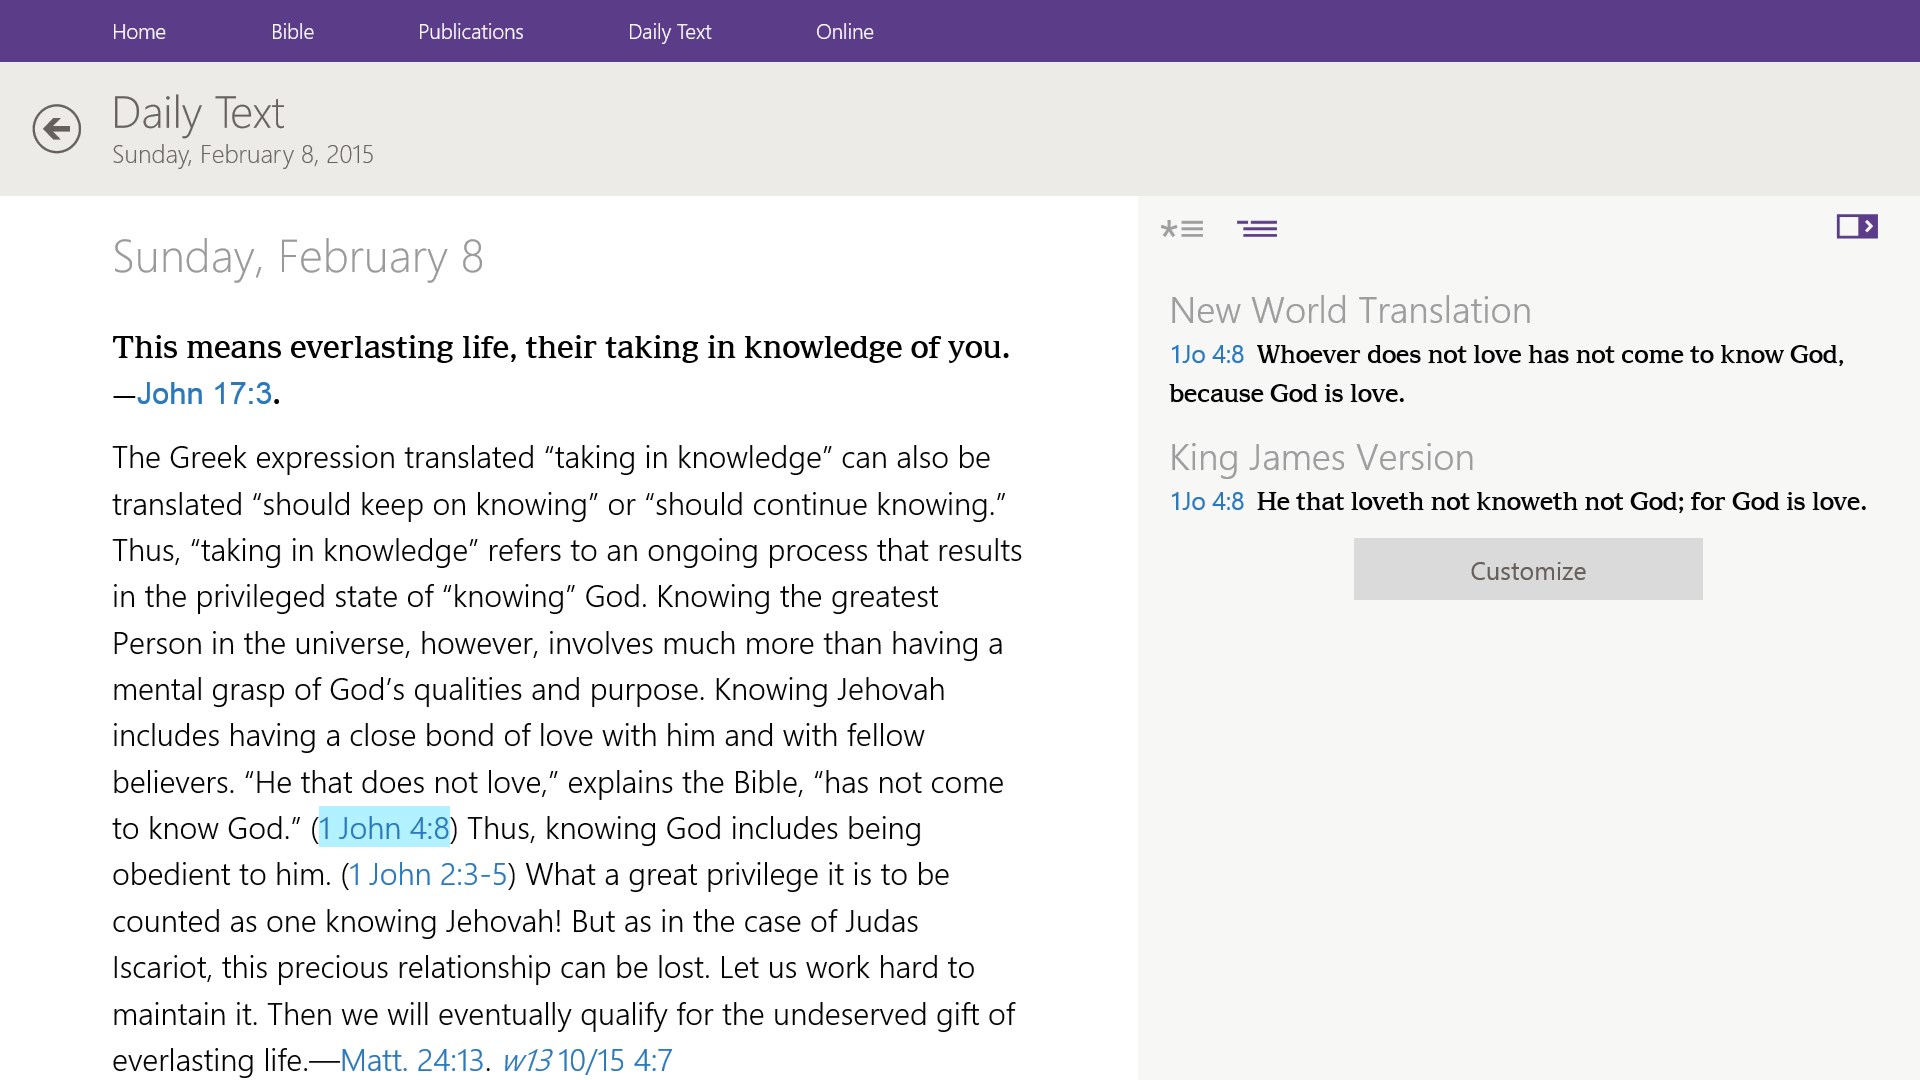This screenshot has height=1080, width=1920.
Task: Collapse the study pane with the panel-arrow icon
Action: [1858, 226]
